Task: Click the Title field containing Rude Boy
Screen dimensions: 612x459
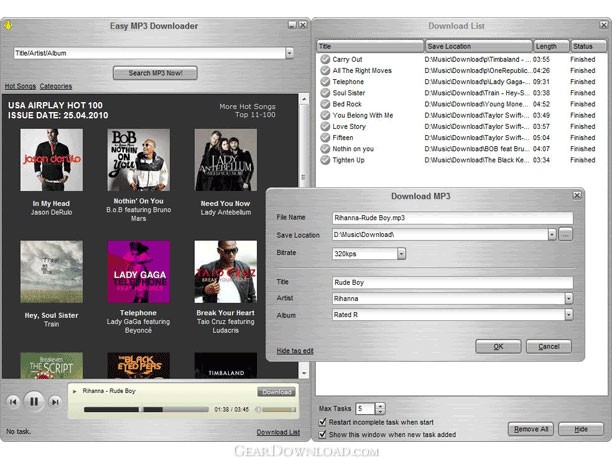Action: [x=453, y=282]
